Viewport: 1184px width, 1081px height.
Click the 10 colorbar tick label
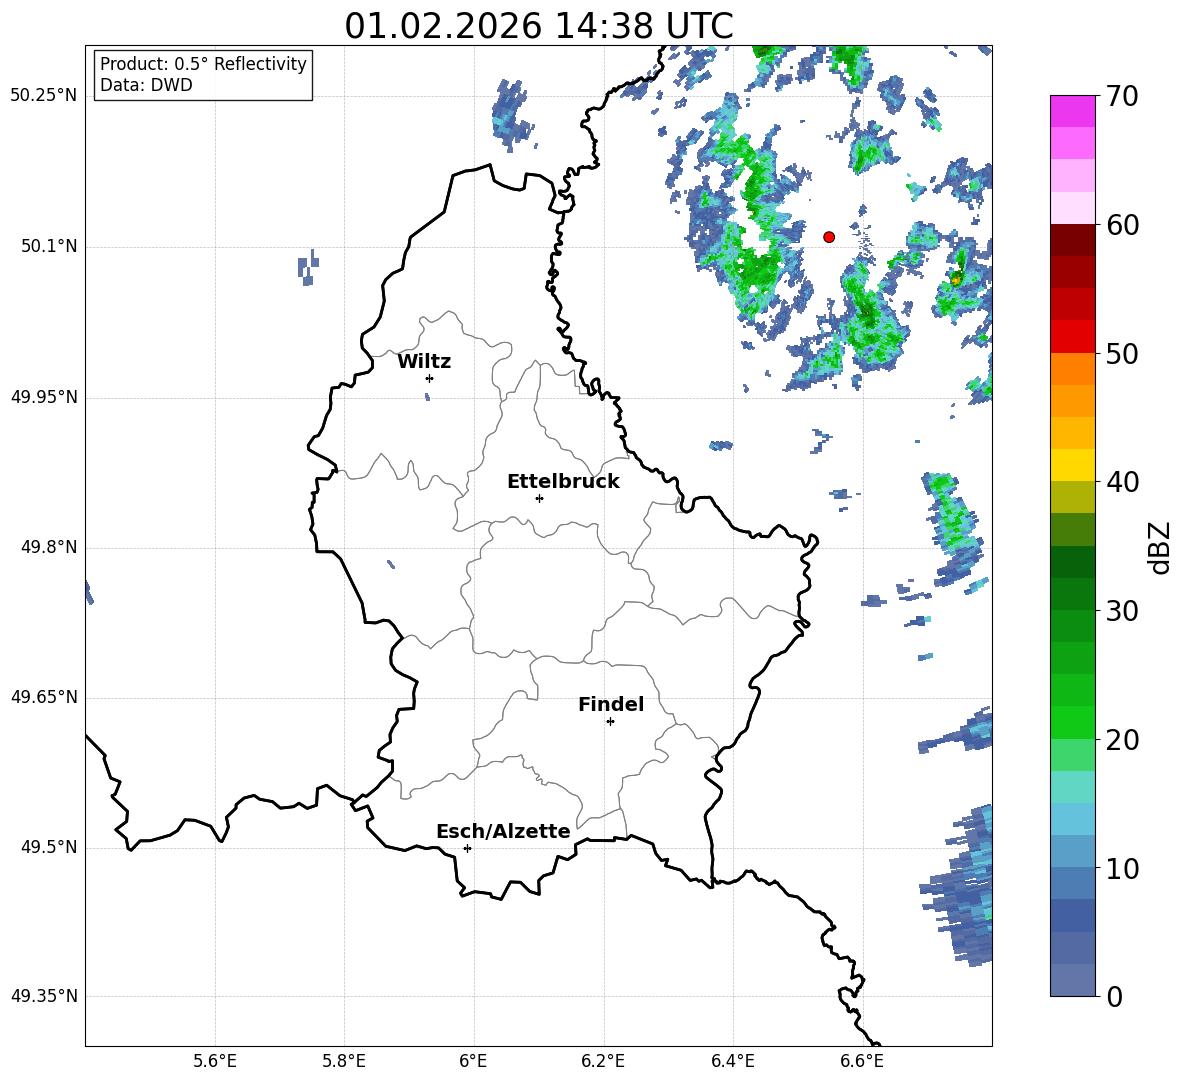[1122, 869]
